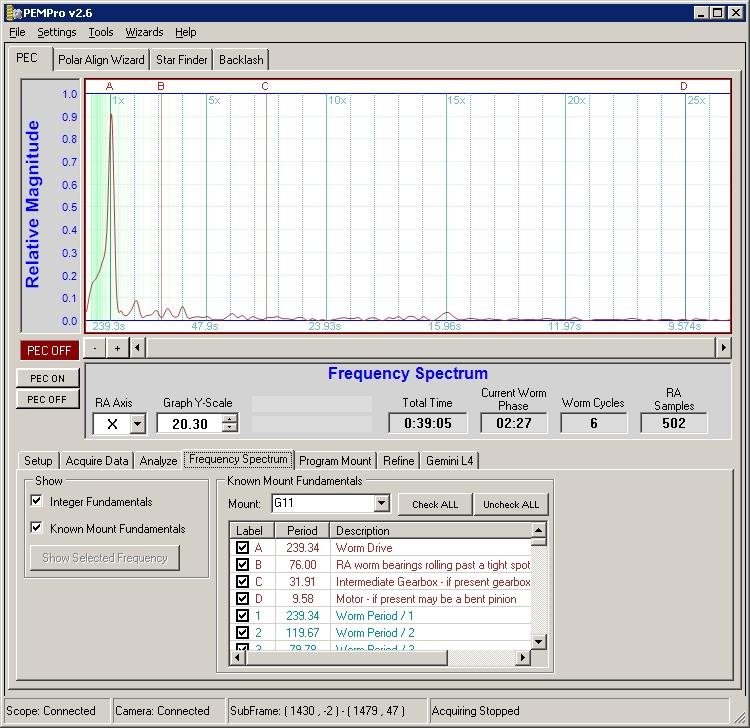The image size is (750, 728).
Task: Click marker D on the spectrum graph
Action: pos(684,86)
